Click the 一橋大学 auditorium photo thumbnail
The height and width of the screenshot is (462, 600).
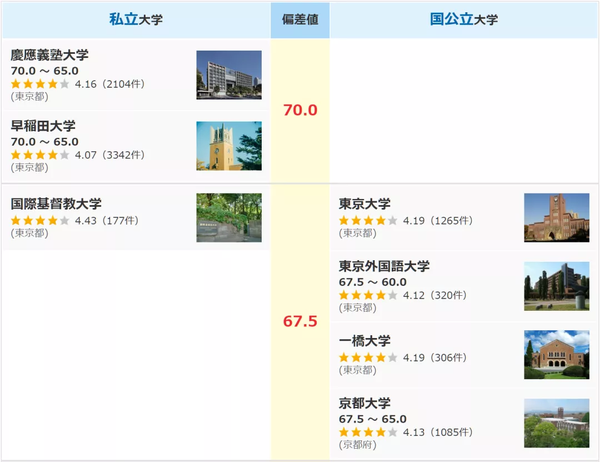click(x=556, y=354)
